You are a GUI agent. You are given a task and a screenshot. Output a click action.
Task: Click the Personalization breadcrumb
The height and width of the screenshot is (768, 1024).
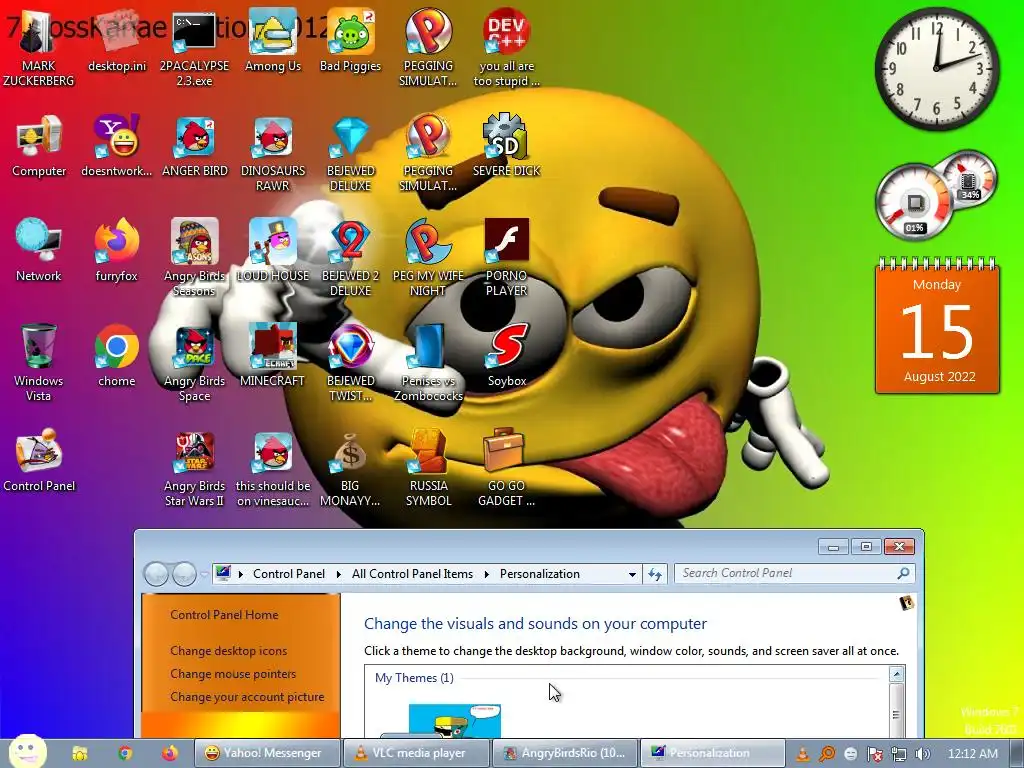539,574
